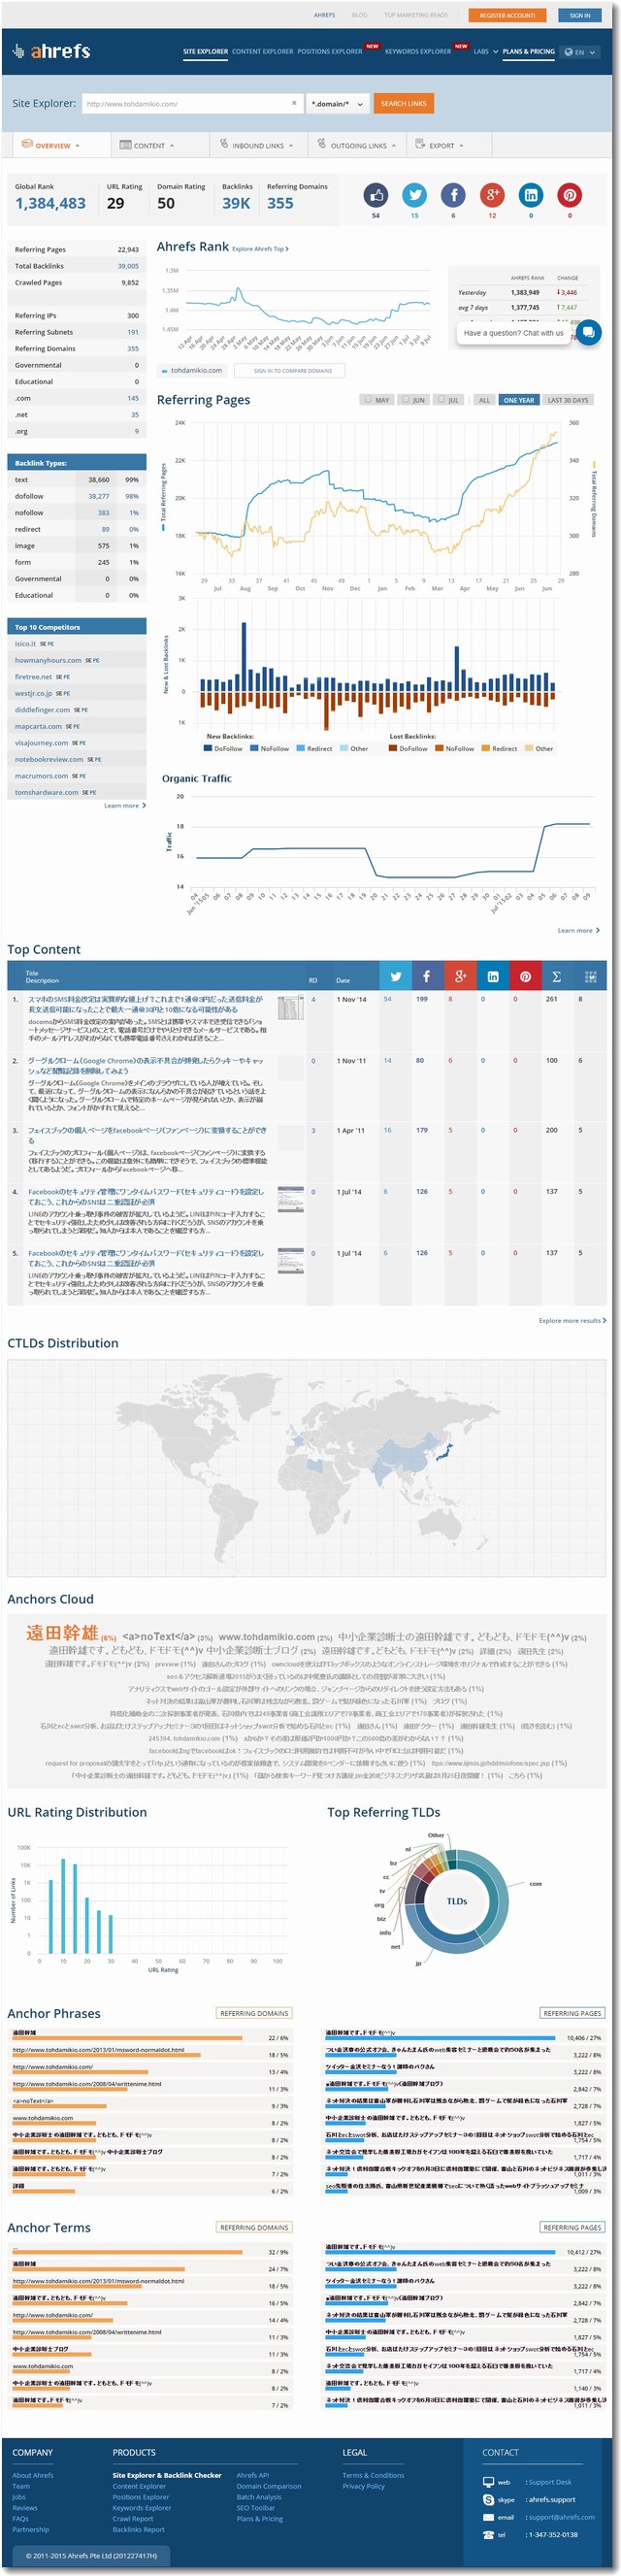
Task: Open competitor isico.it link
Action: (x=25, y=644)
